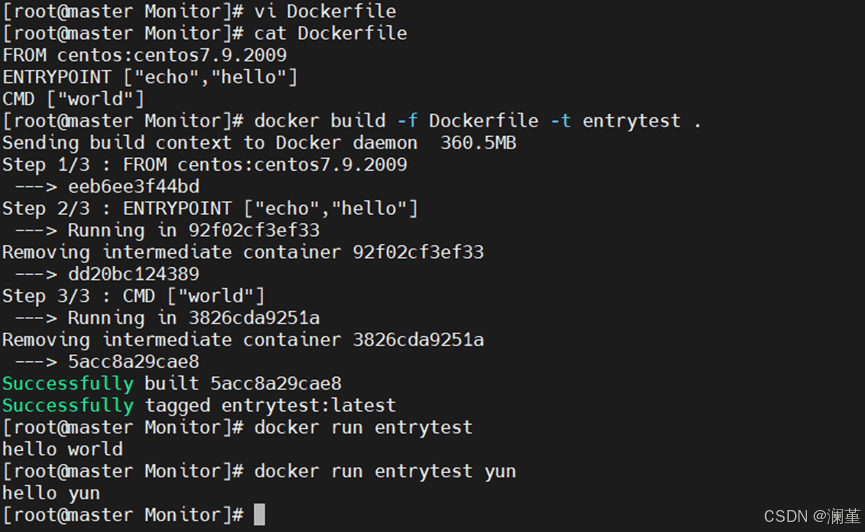Image resolution: width=865 pixels, height=532 pixels.
Task: Click 'FROM centos:centos7.9.2009' Dockerfile line
Action: [x=145, y=55]
